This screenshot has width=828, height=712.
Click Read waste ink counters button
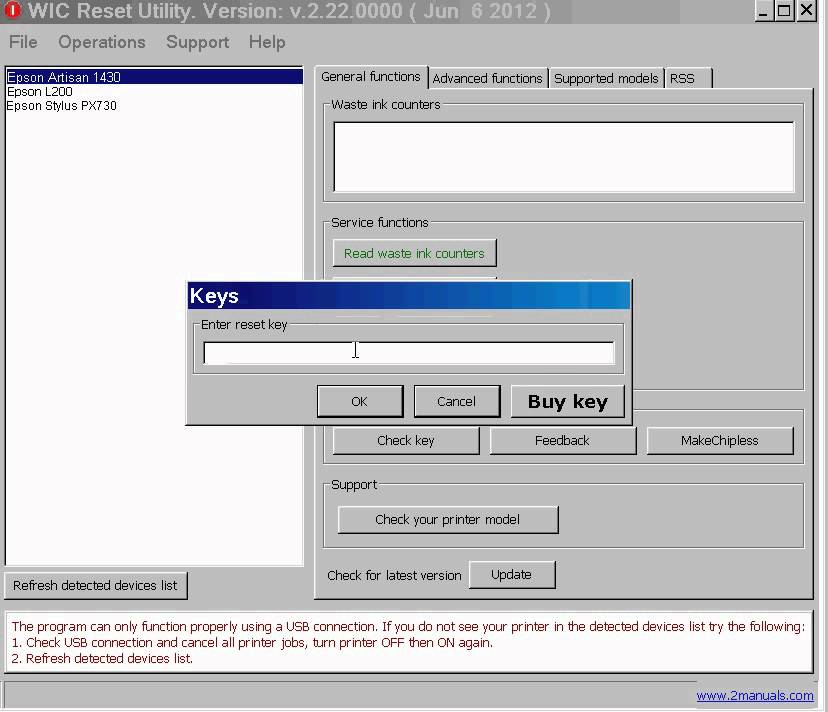(x=414, y=254)
